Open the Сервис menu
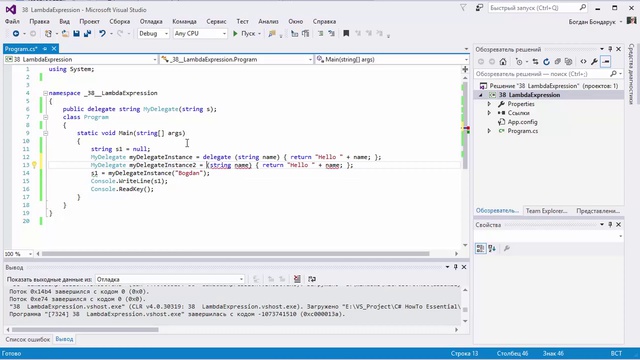Image resolution: width=640 pixels, height=360 pixels. pyautogui.click(x=216, y=21)
